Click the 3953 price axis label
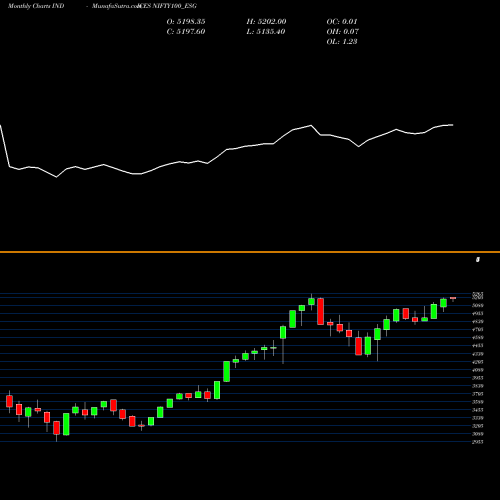Image resolution: width=500 pixels, height=500 pixels. [478, 378]
